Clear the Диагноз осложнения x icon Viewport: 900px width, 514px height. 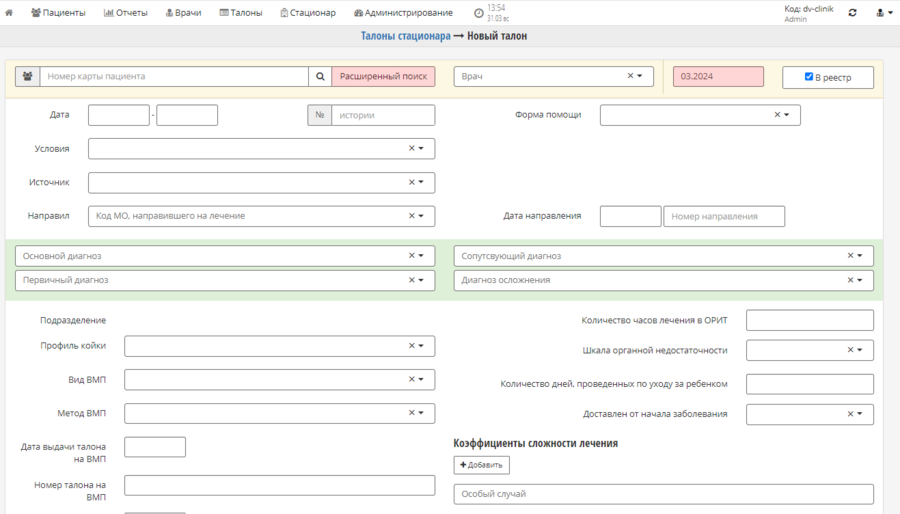coord(851,280)
